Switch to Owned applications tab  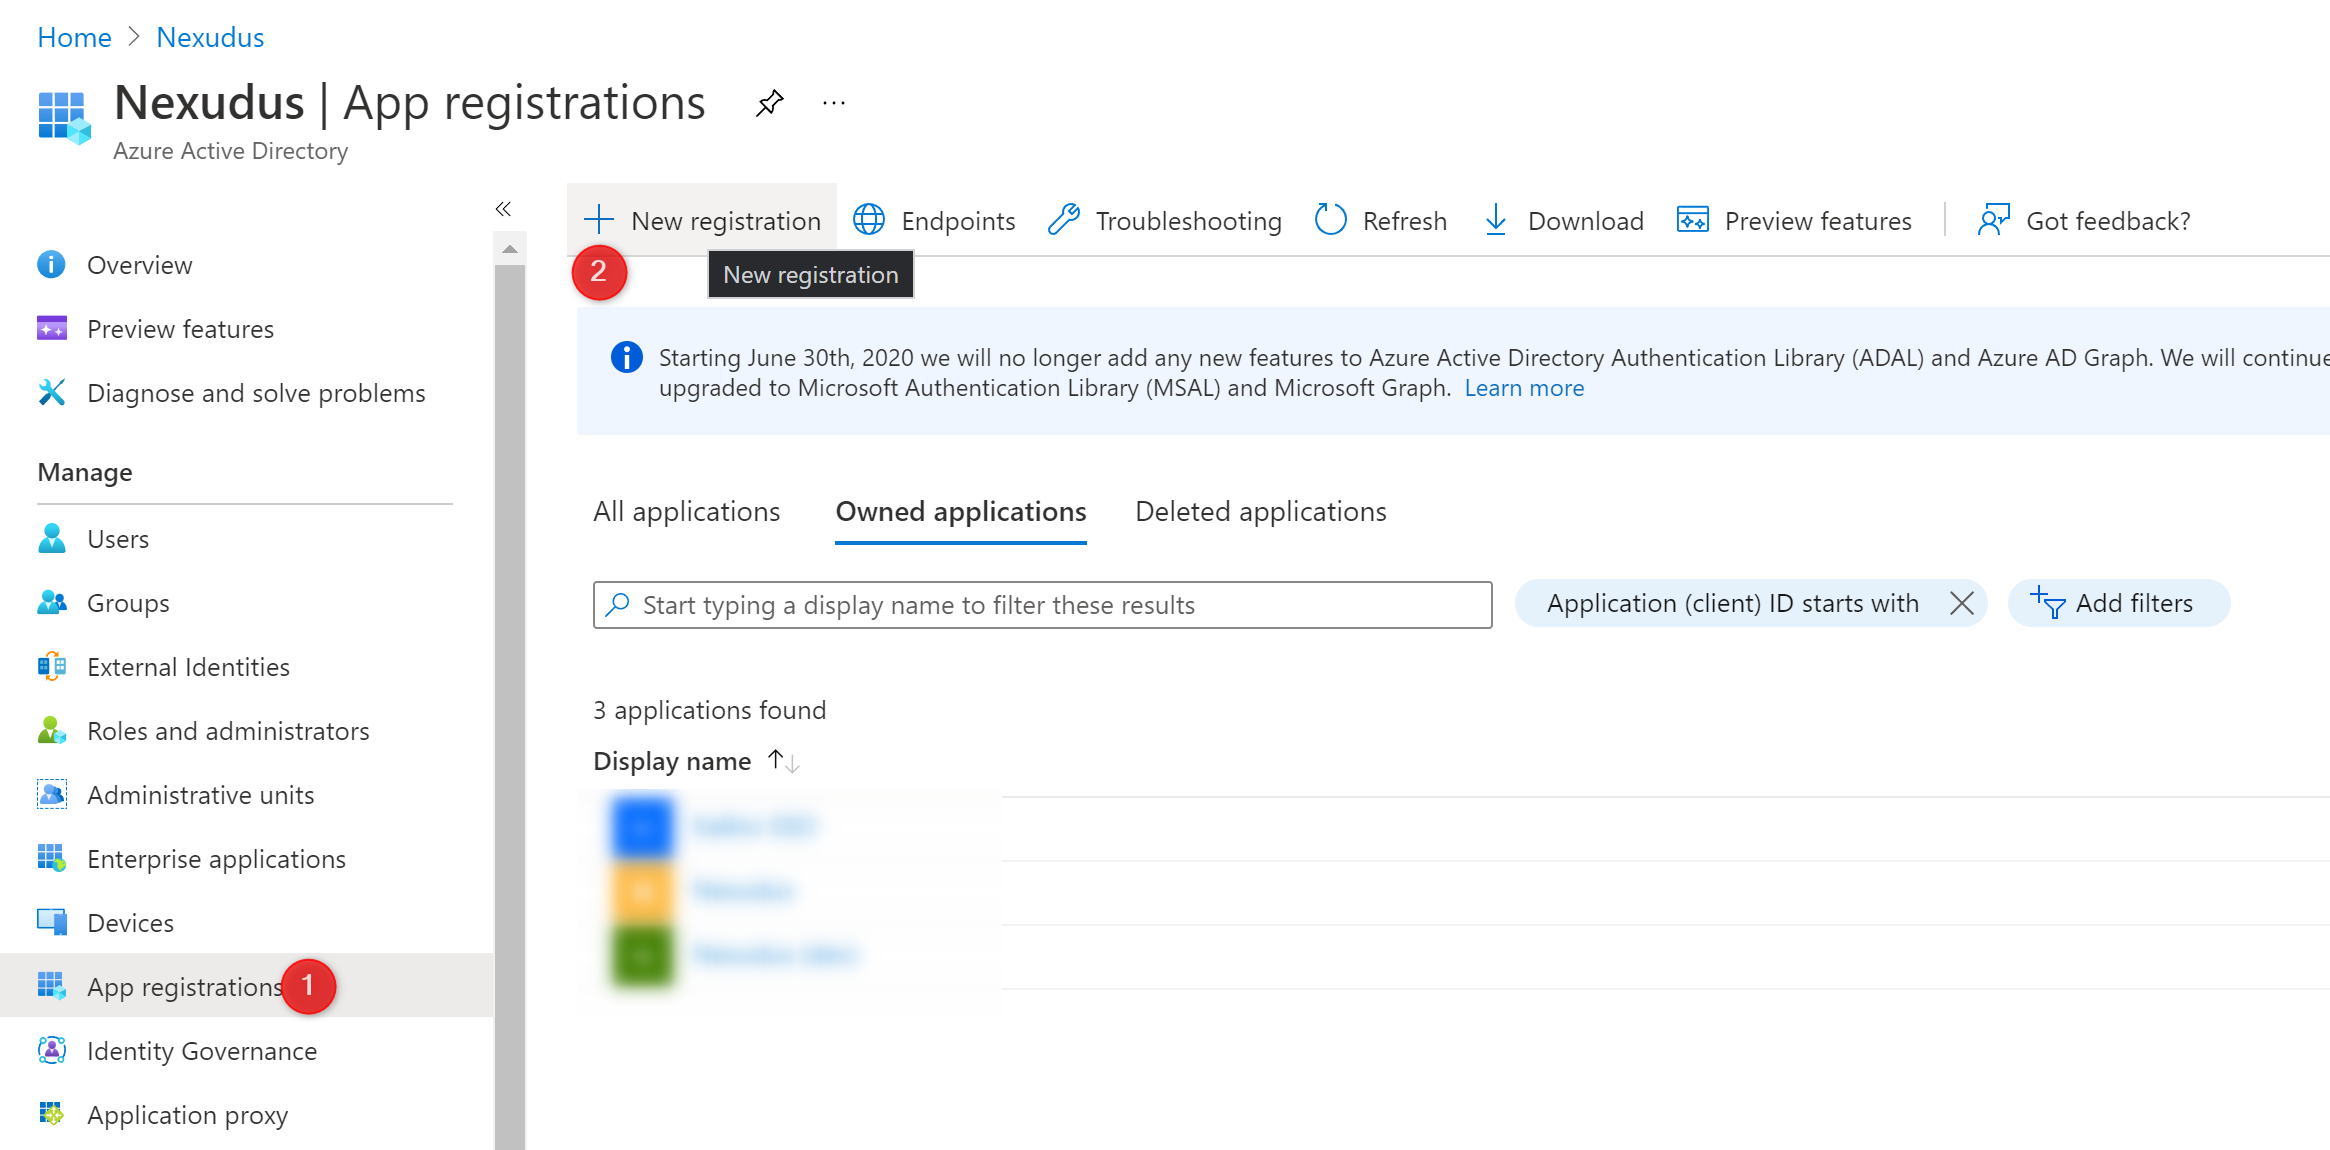(x=961, y=511)
